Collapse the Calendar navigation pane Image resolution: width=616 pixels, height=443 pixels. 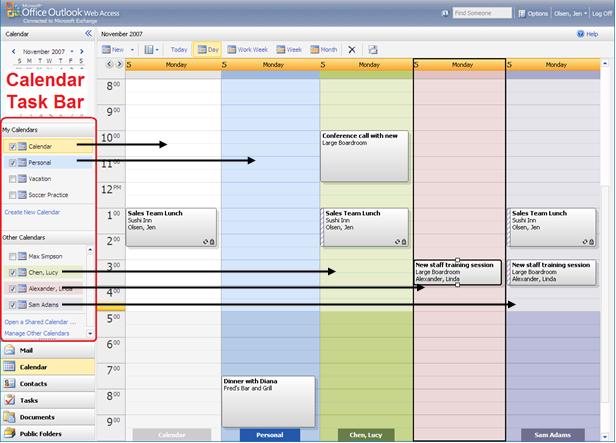coord(88,34)
